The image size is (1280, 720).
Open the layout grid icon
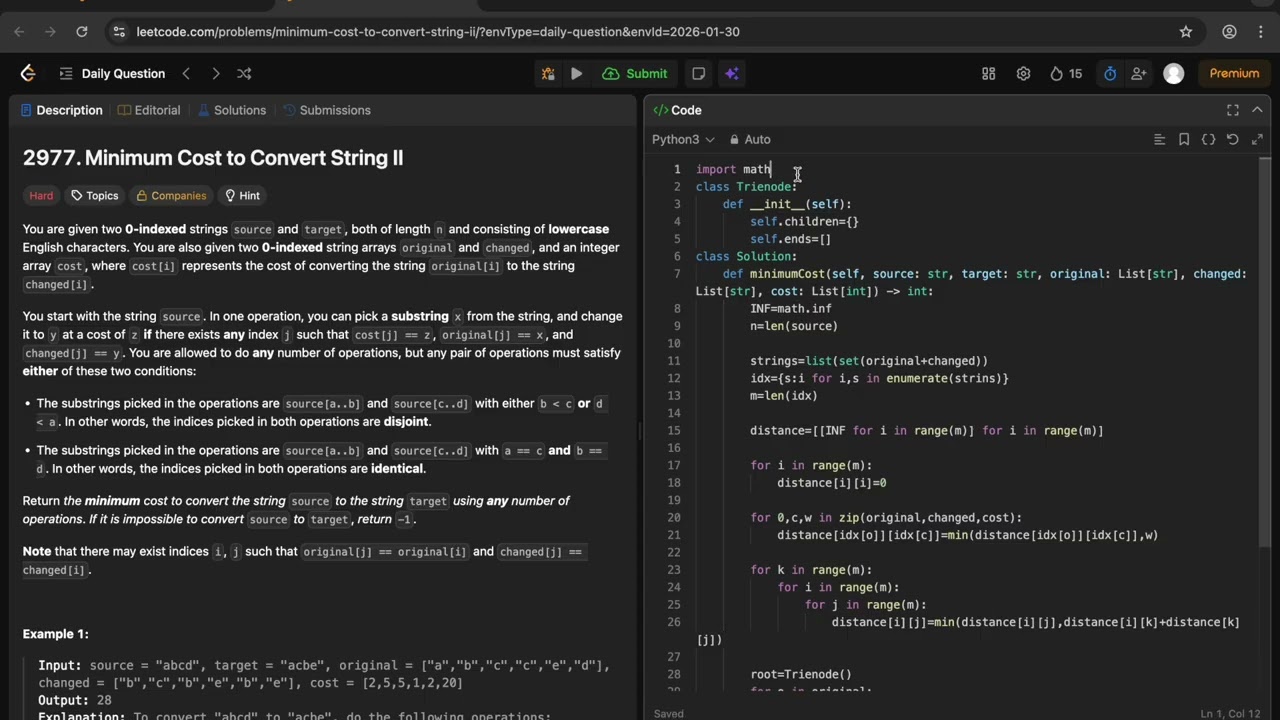tap(989, 73)
